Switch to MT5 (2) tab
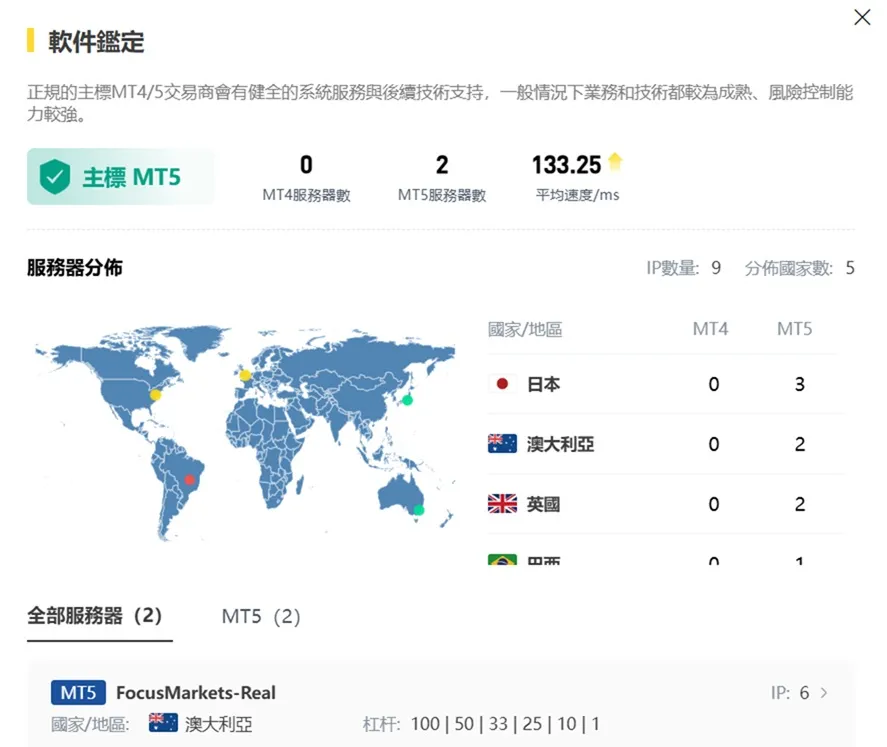The width and height of the screenshot is (887, 747). pyautogui.click(x=261, y=616)
